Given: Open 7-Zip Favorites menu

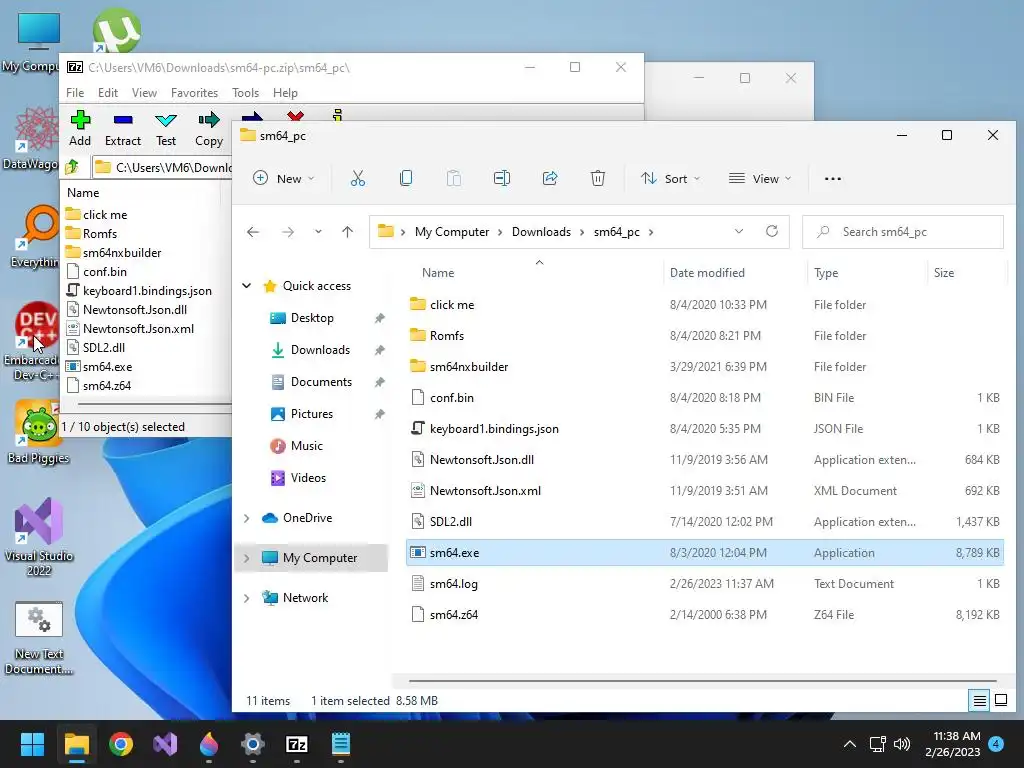Looking at the screenshot, I should (x=195, y=93).
